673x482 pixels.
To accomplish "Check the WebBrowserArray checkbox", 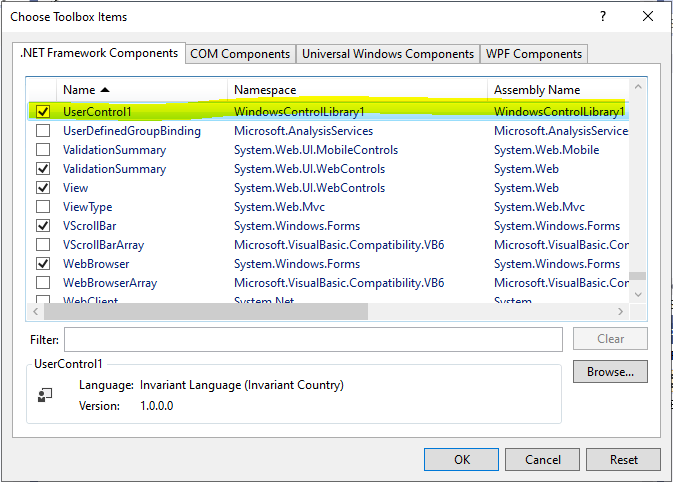I will coord(43,282).
